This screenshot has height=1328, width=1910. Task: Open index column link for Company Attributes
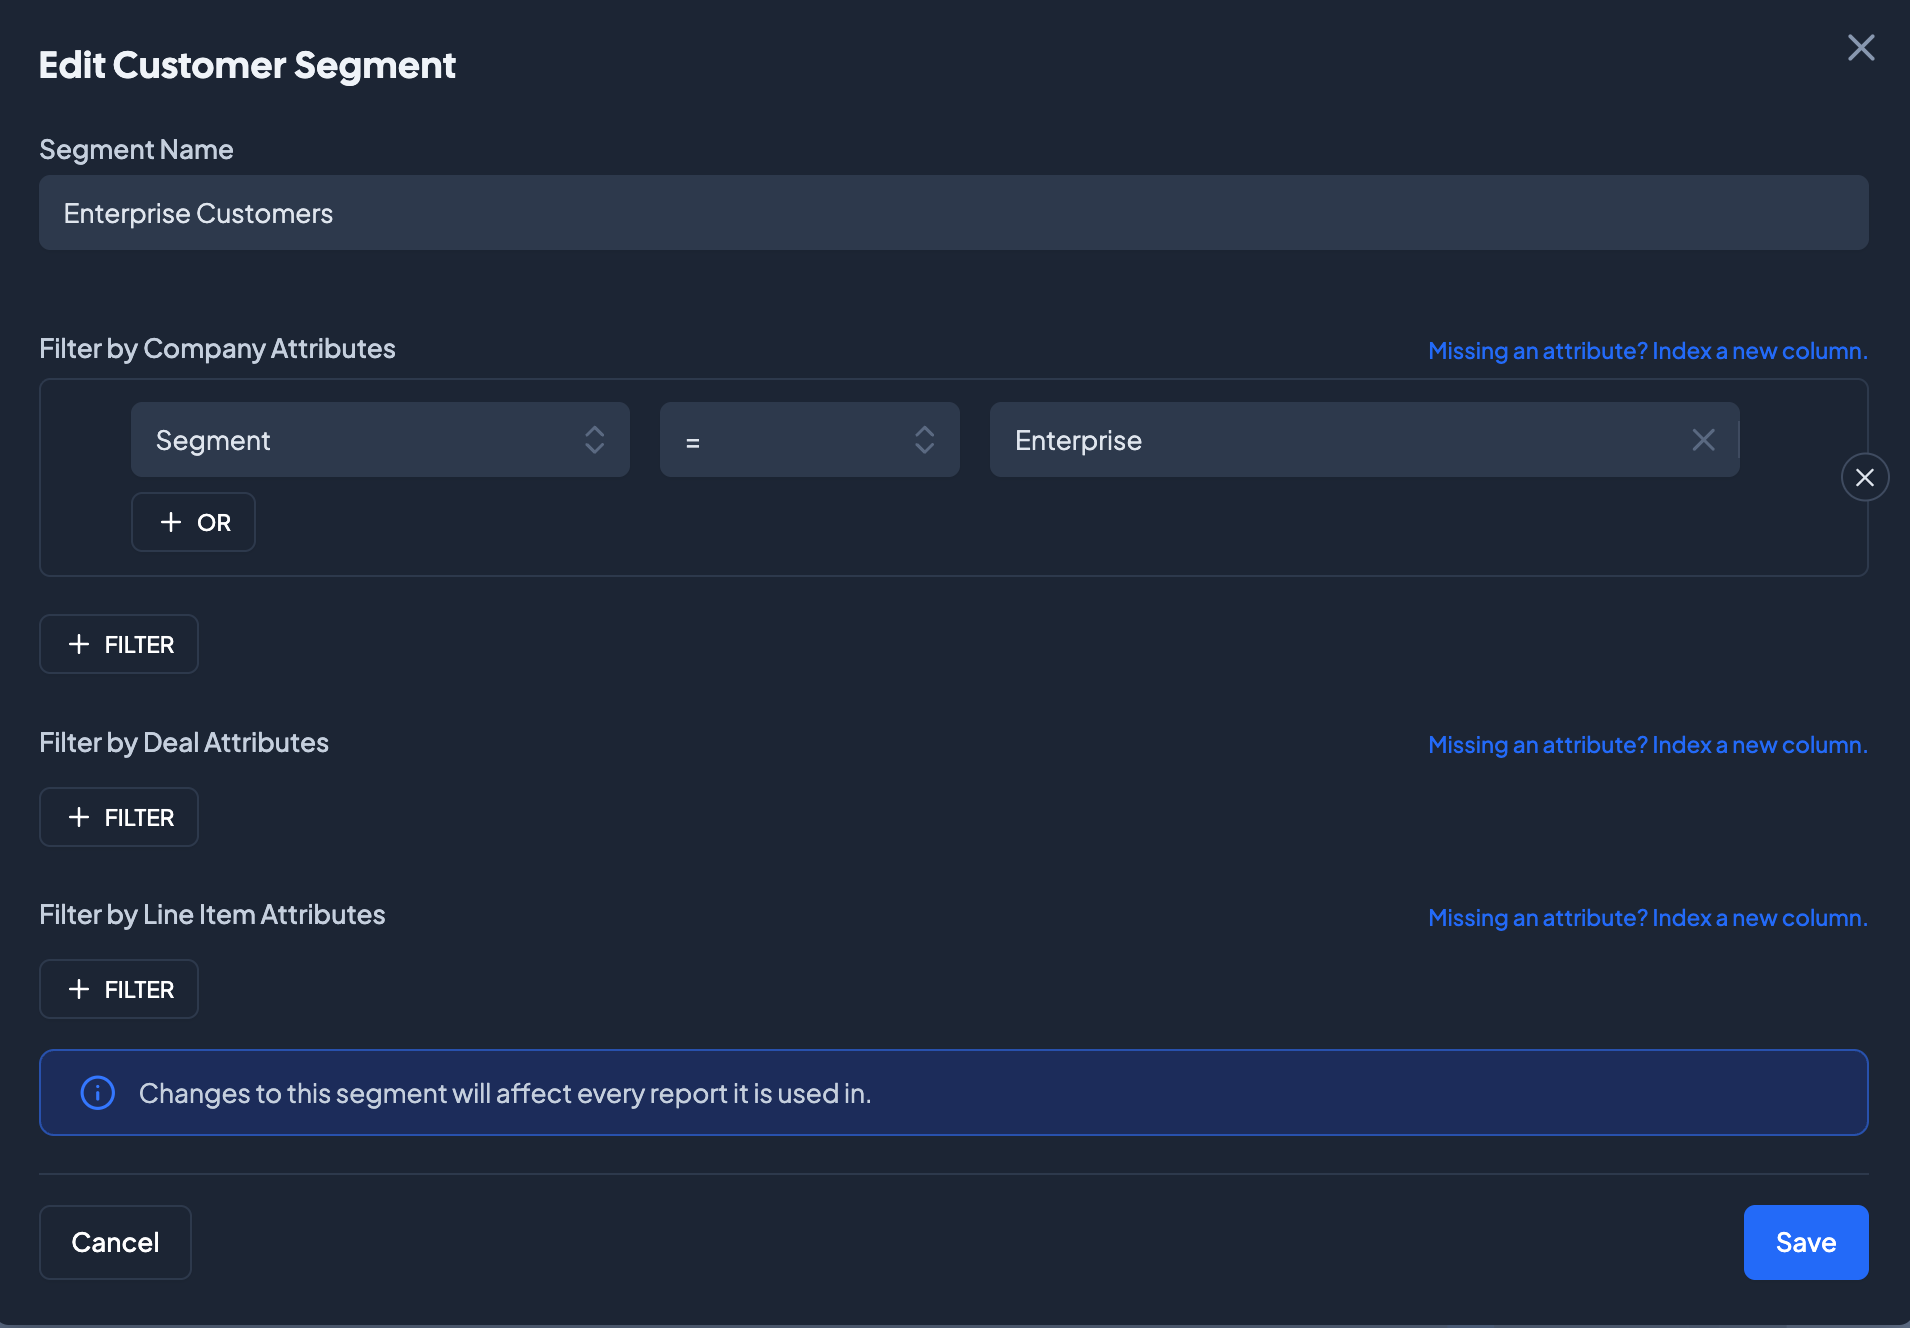(x=1647, y=351)
